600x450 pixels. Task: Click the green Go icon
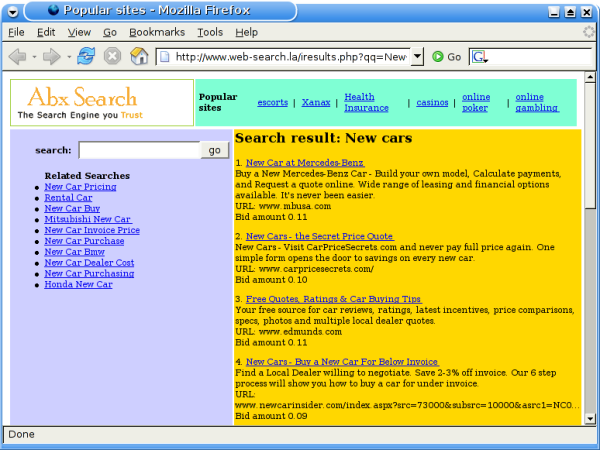(x=437, y=57)
